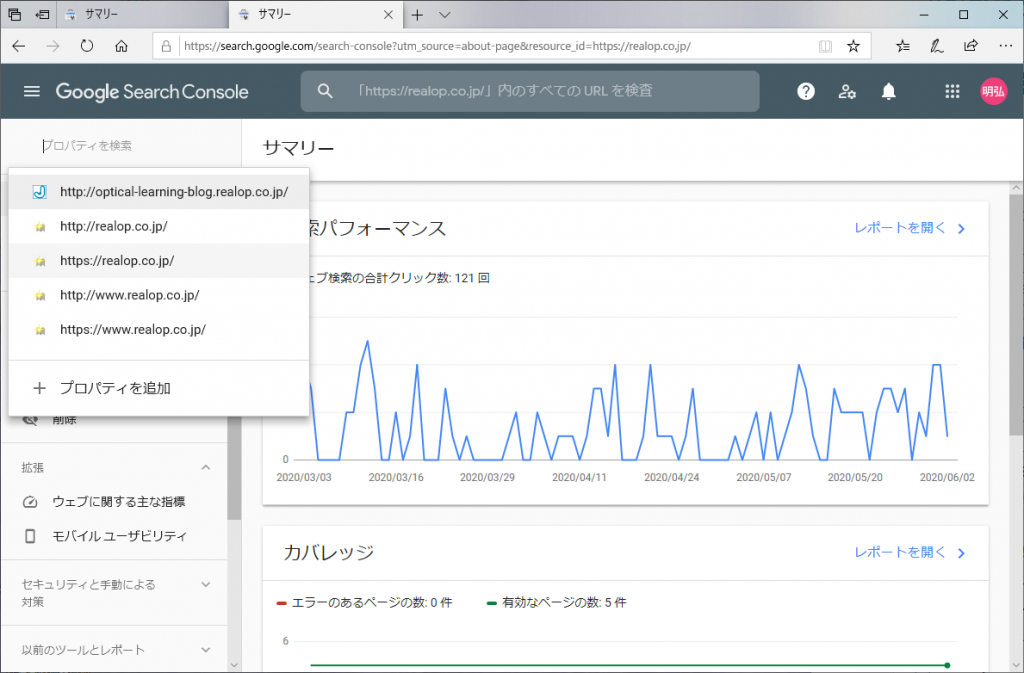Click the address bar lock icon
Image resolution: width=1024 pixels, height=673 pixels.
point(167,46)
